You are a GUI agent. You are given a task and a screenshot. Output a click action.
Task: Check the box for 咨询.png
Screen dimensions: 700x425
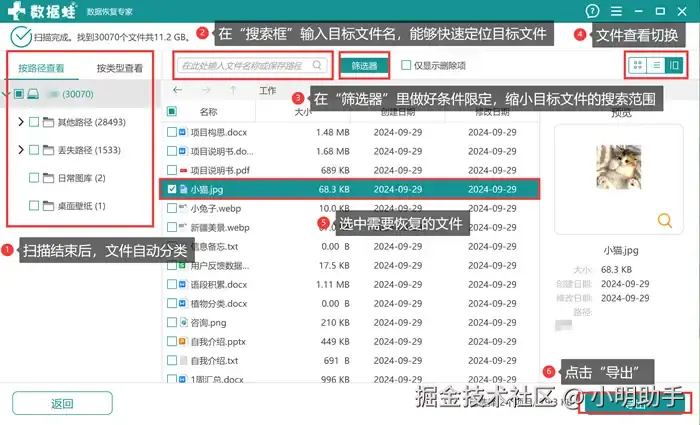(x=172, y=322)
